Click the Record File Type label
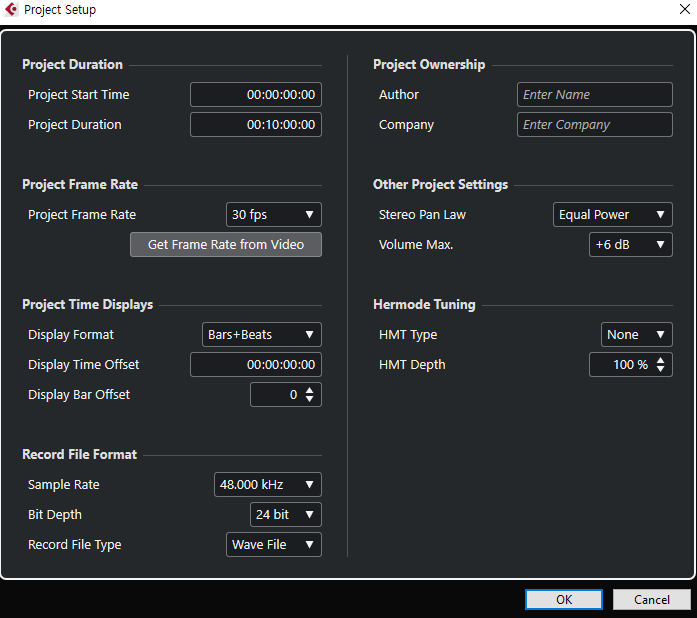697x618 pixels. pyautogui.click(x=75, y=545)
